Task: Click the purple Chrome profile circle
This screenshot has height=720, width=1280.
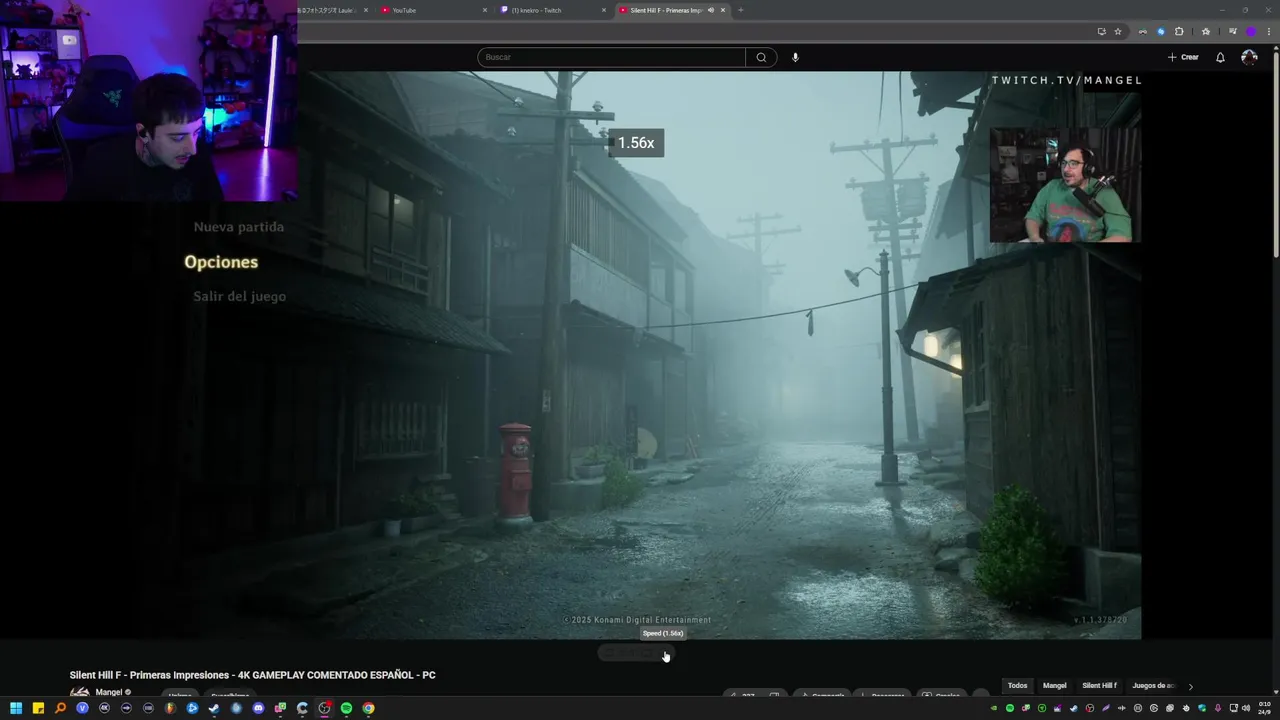Action: pyautogui.click(x=1251, y=31)
